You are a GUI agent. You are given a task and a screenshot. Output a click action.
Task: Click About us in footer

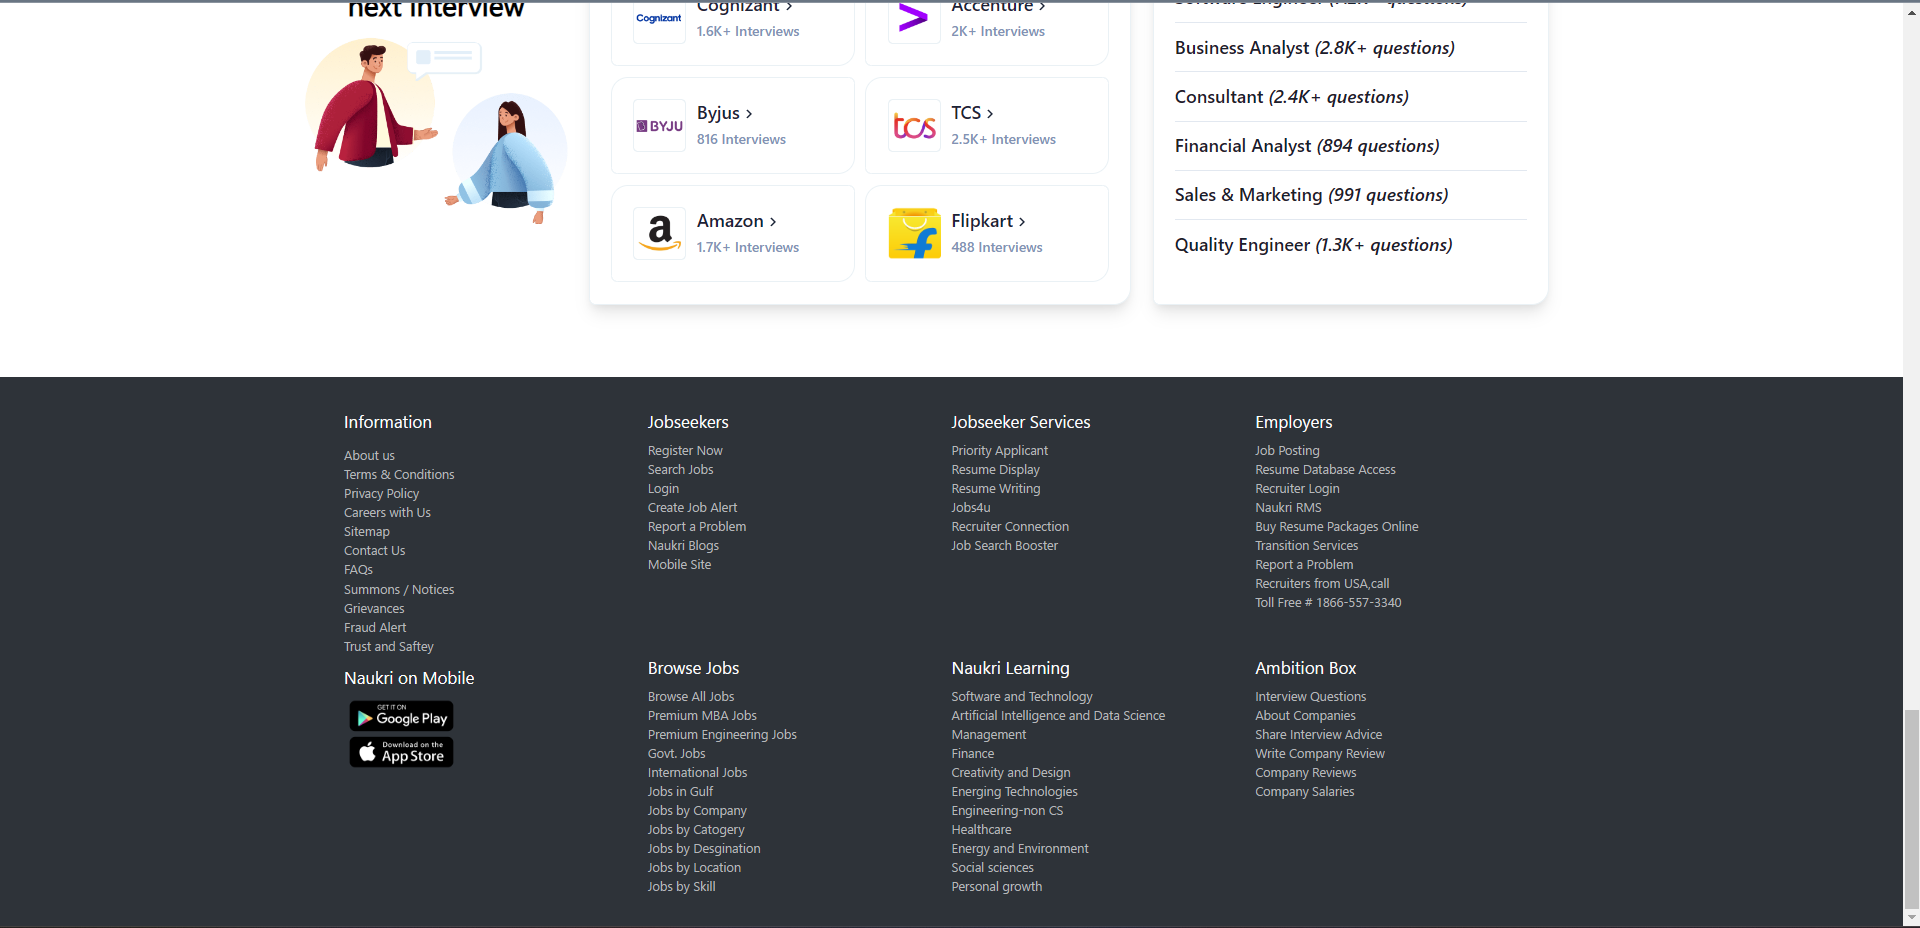(369, 456)
